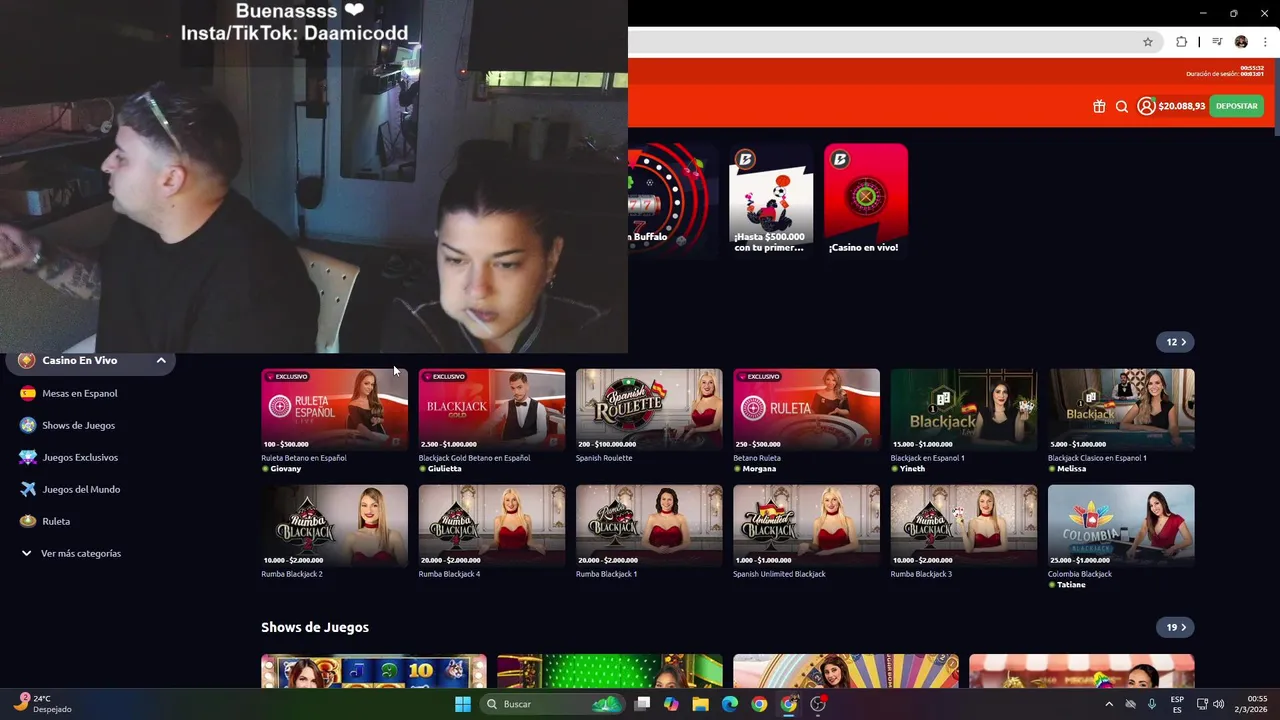Click the $20.088,93 account balance

point(1181,106)
